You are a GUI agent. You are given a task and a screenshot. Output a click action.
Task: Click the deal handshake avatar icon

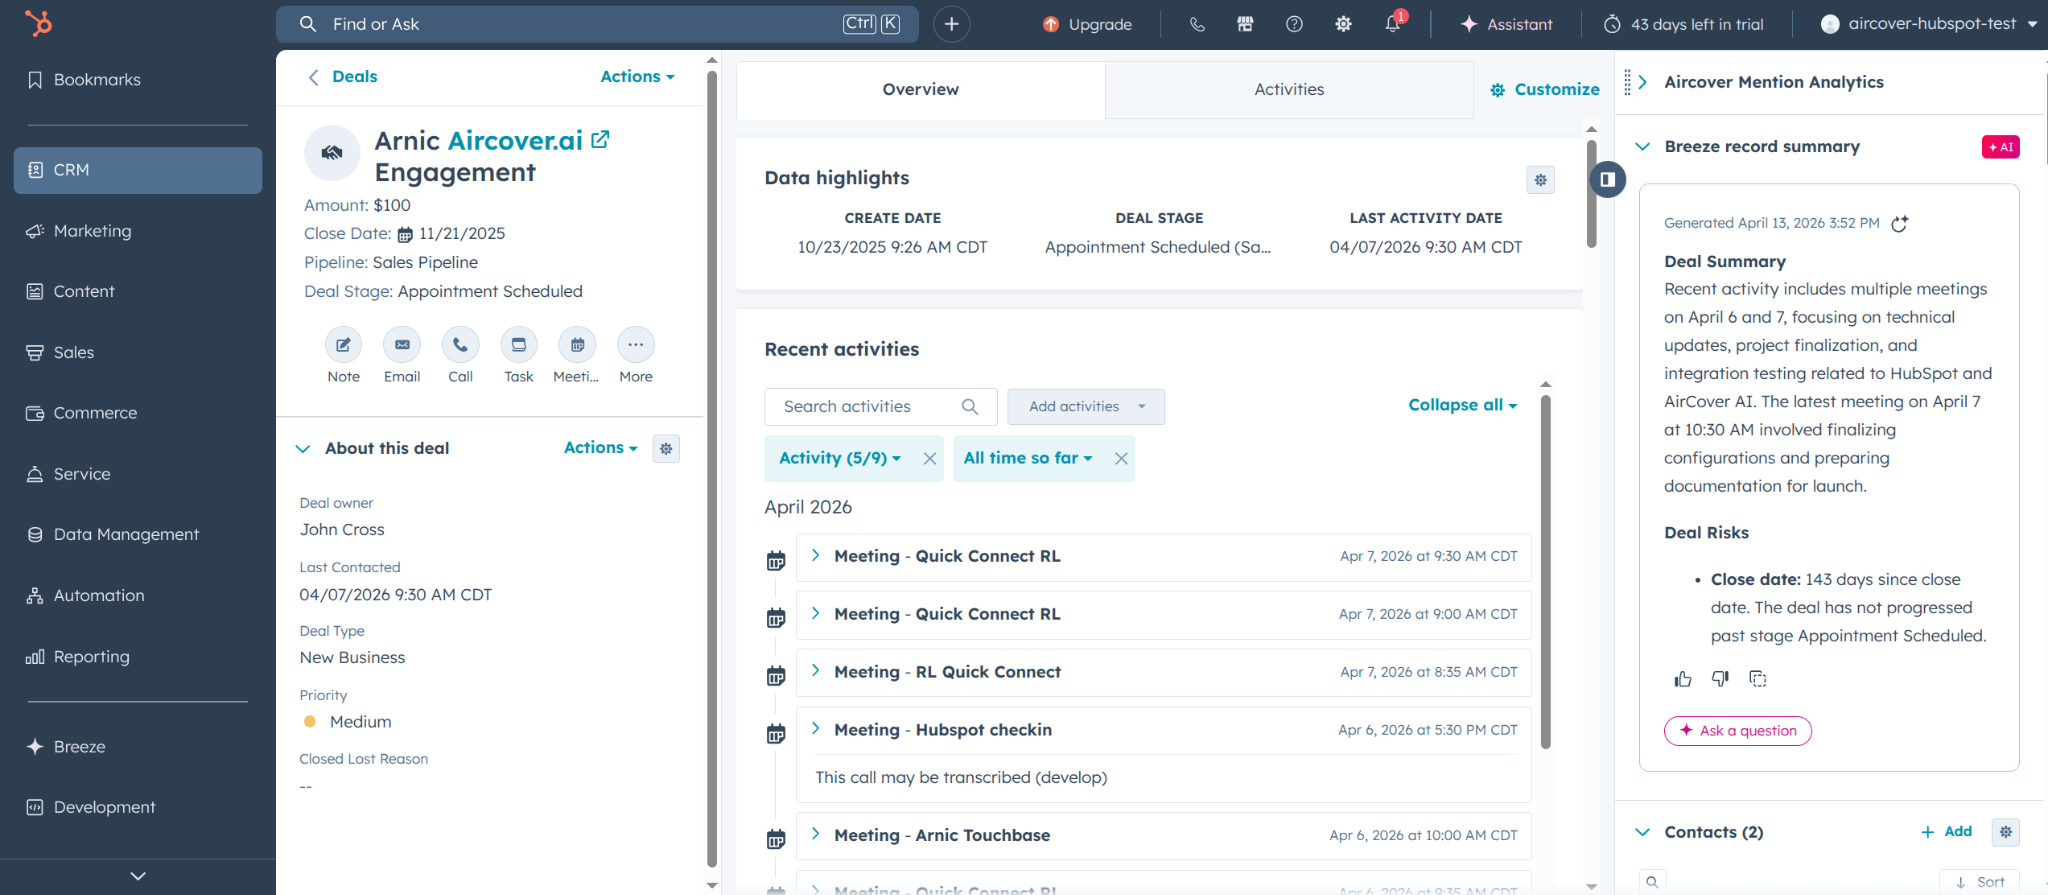pos(332,153)
